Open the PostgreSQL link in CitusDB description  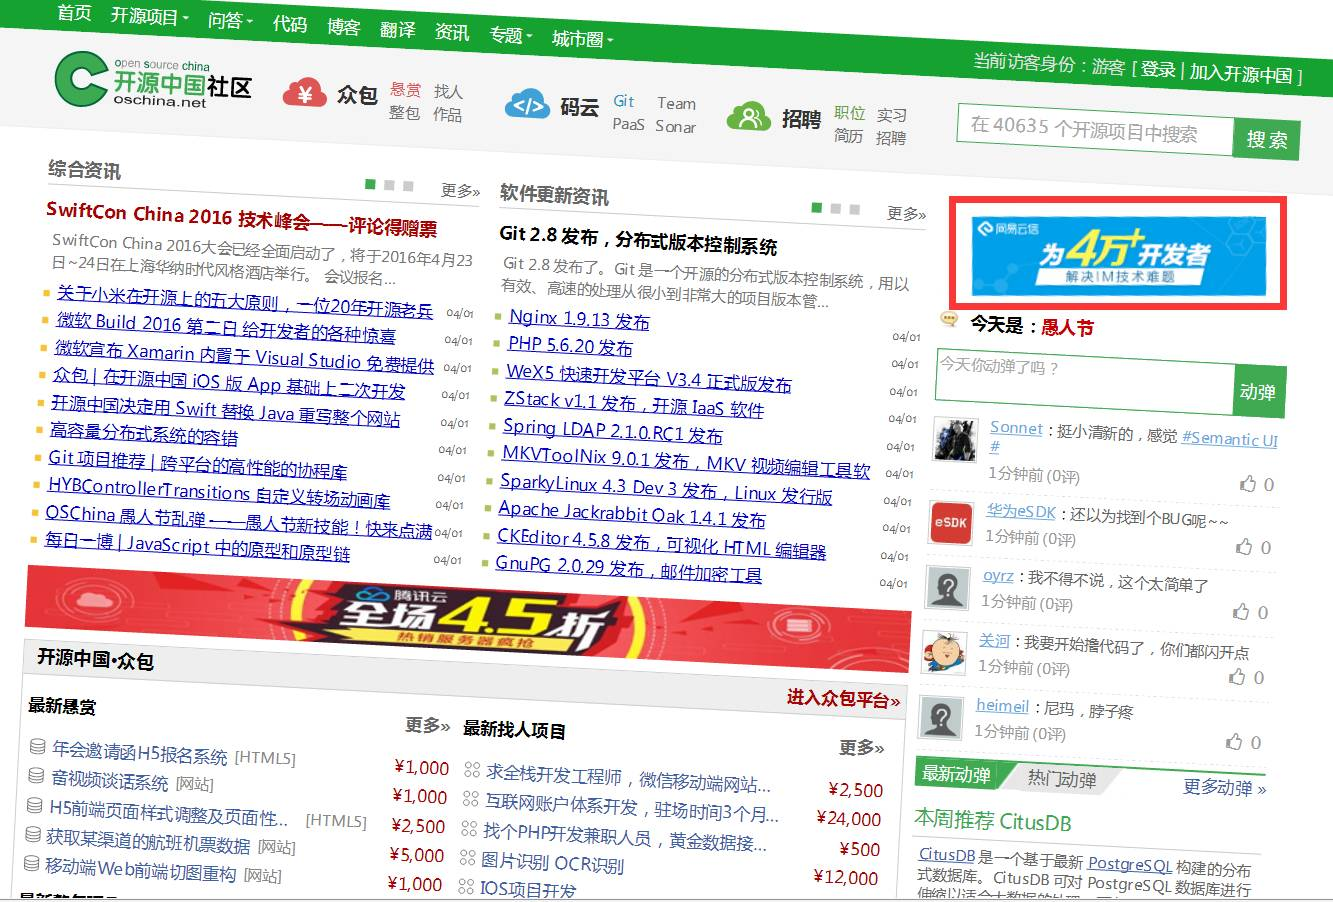(x=1130, y=864)
